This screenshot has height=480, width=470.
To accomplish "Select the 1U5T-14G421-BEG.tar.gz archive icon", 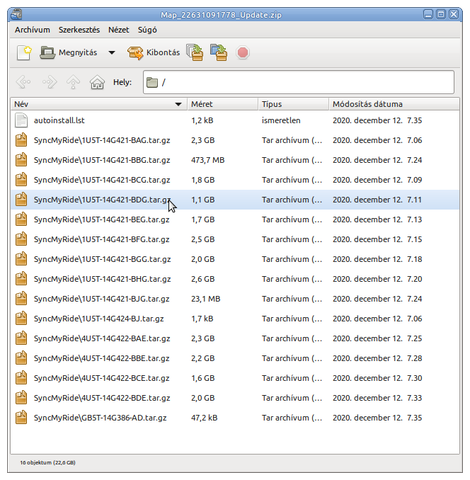I will click(21, 219).
